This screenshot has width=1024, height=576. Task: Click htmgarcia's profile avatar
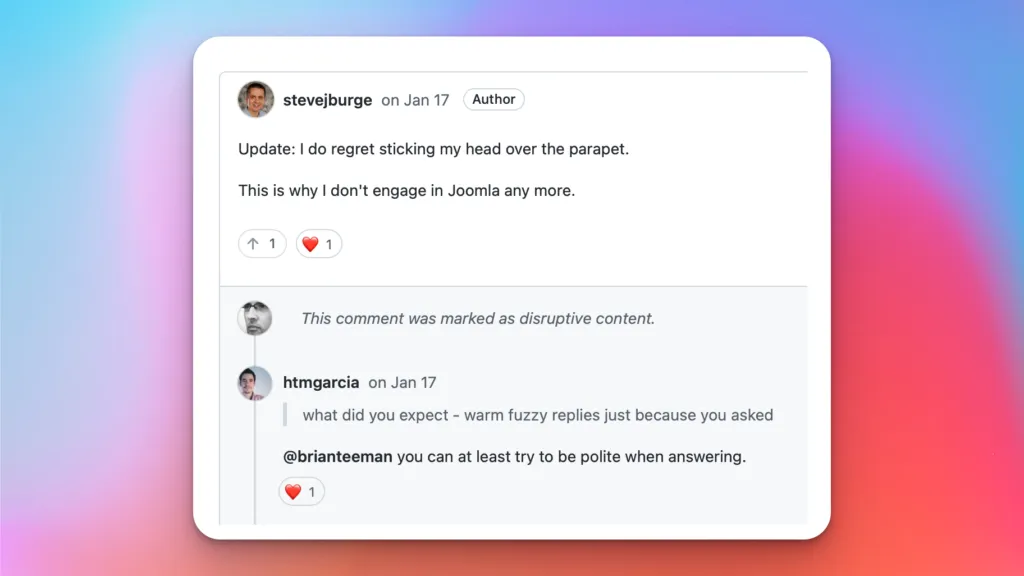click(x=254, y=383)
